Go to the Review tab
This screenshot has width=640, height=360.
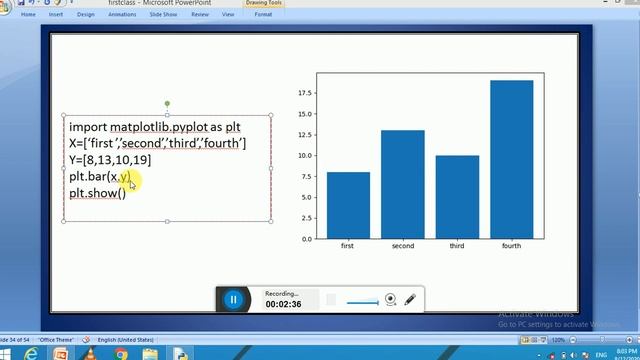pos(200,14)
